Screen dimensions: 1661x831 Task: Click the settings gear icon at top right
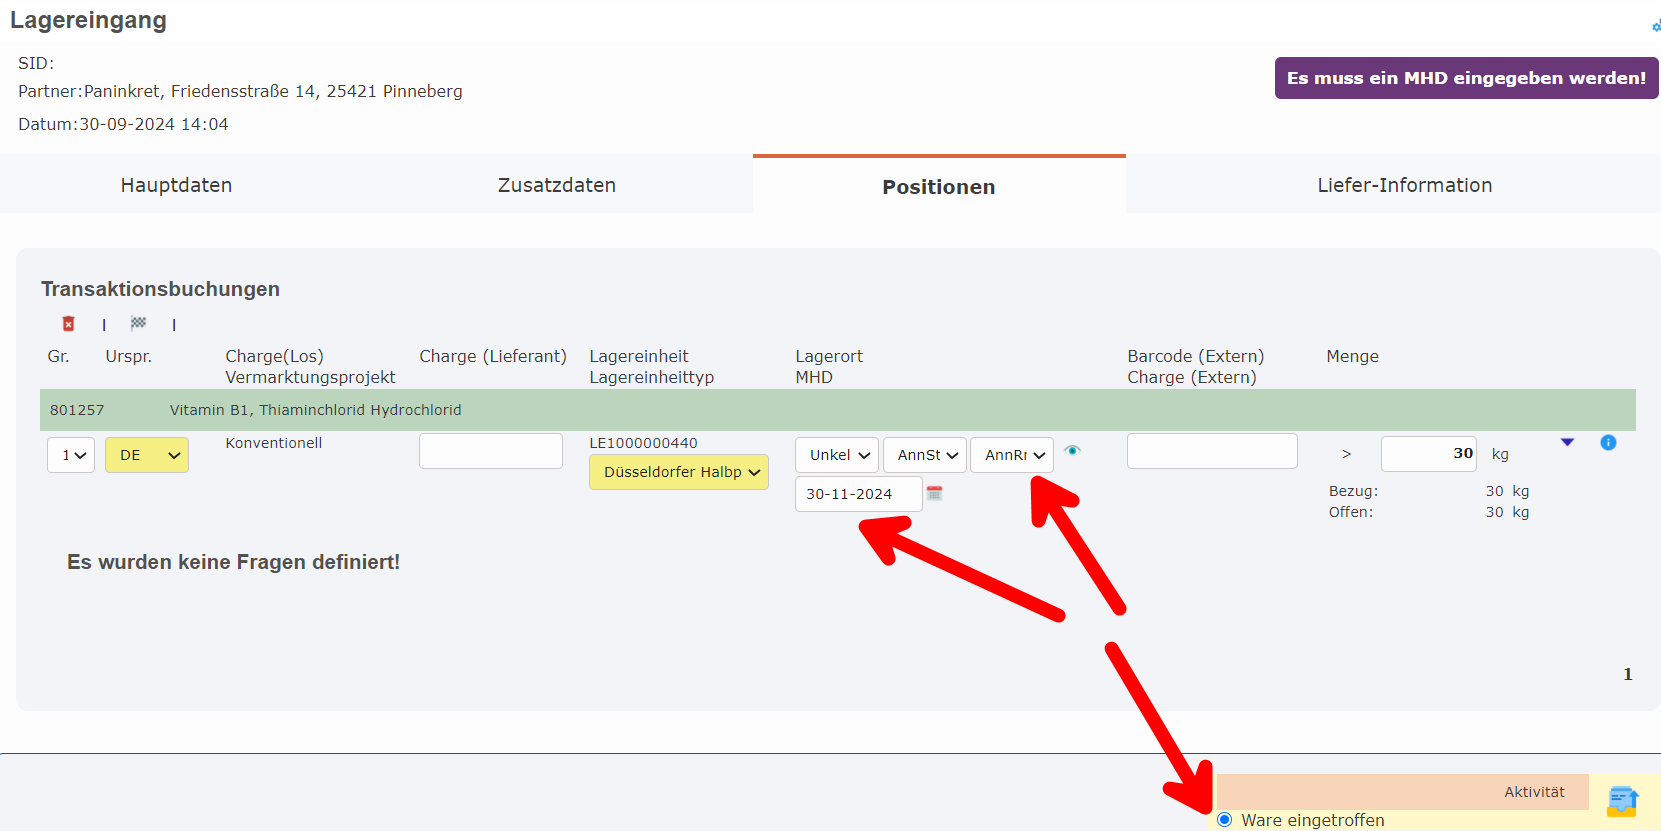click(x=1655, y=26)
